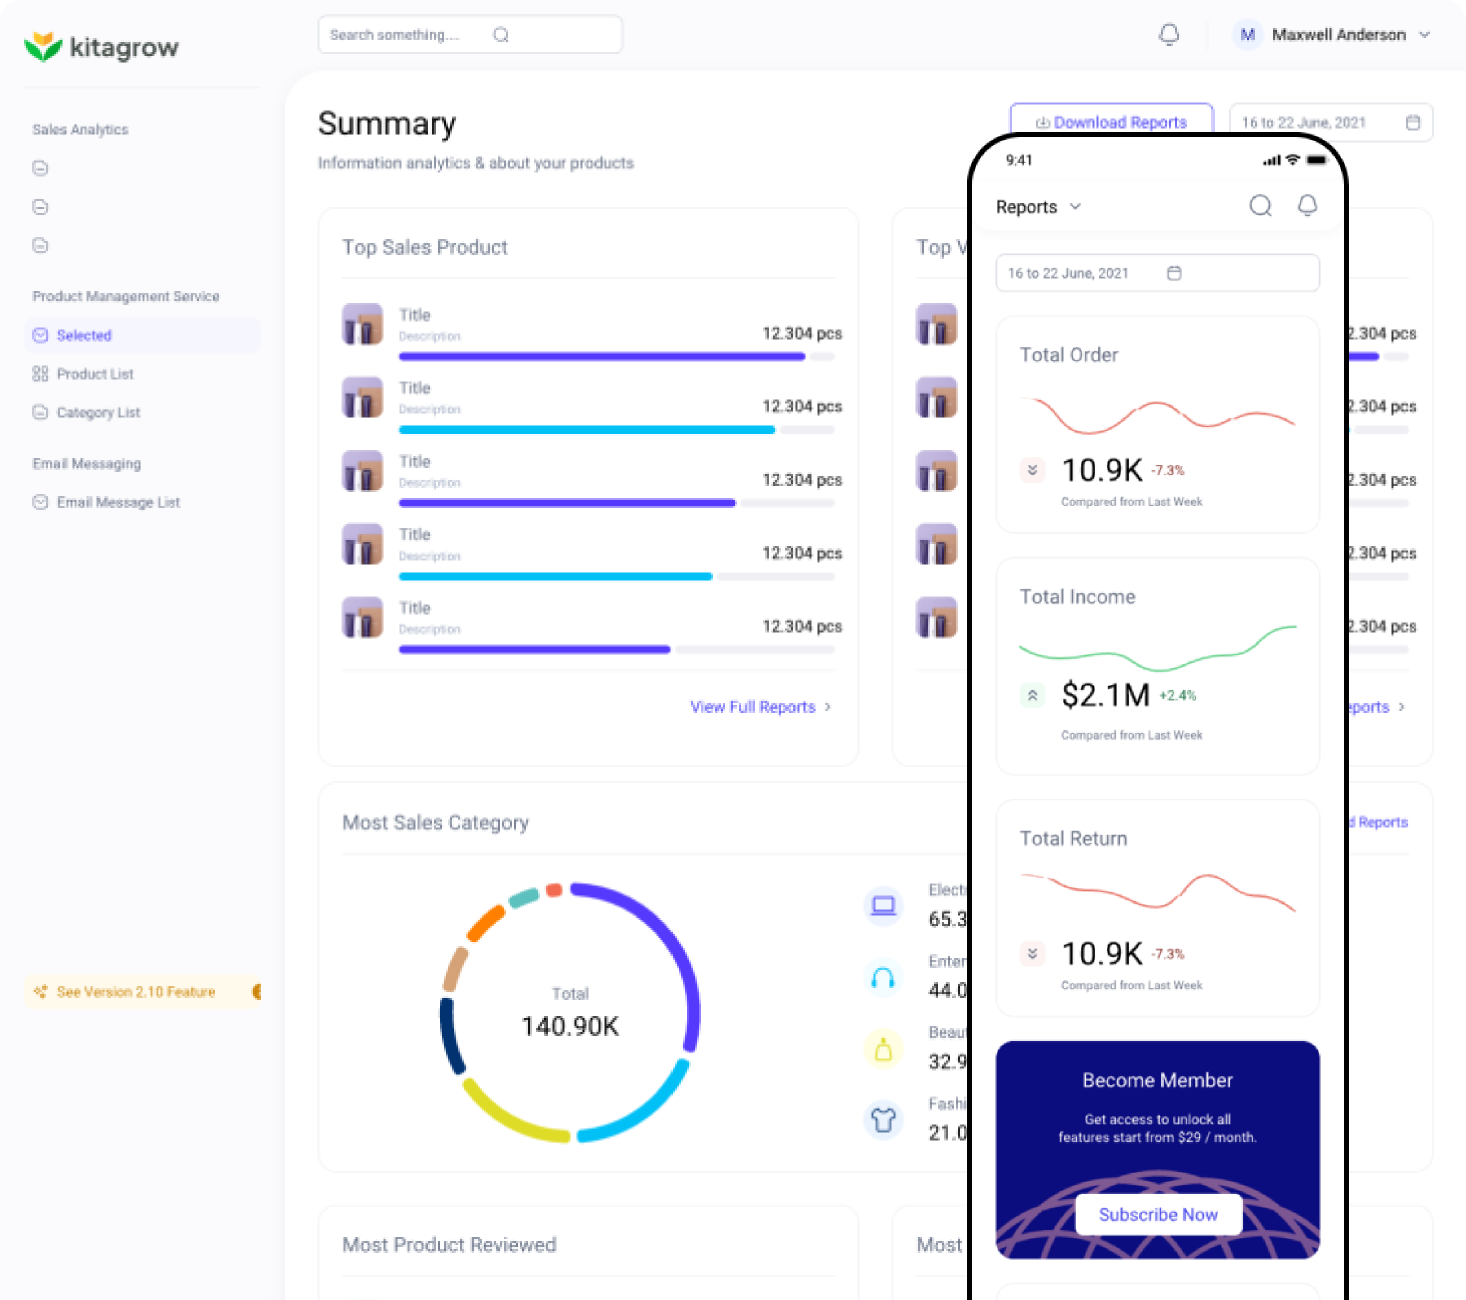Click the kitagrow logo icon
This screenshot has width=1466, height=1300.
43,46
